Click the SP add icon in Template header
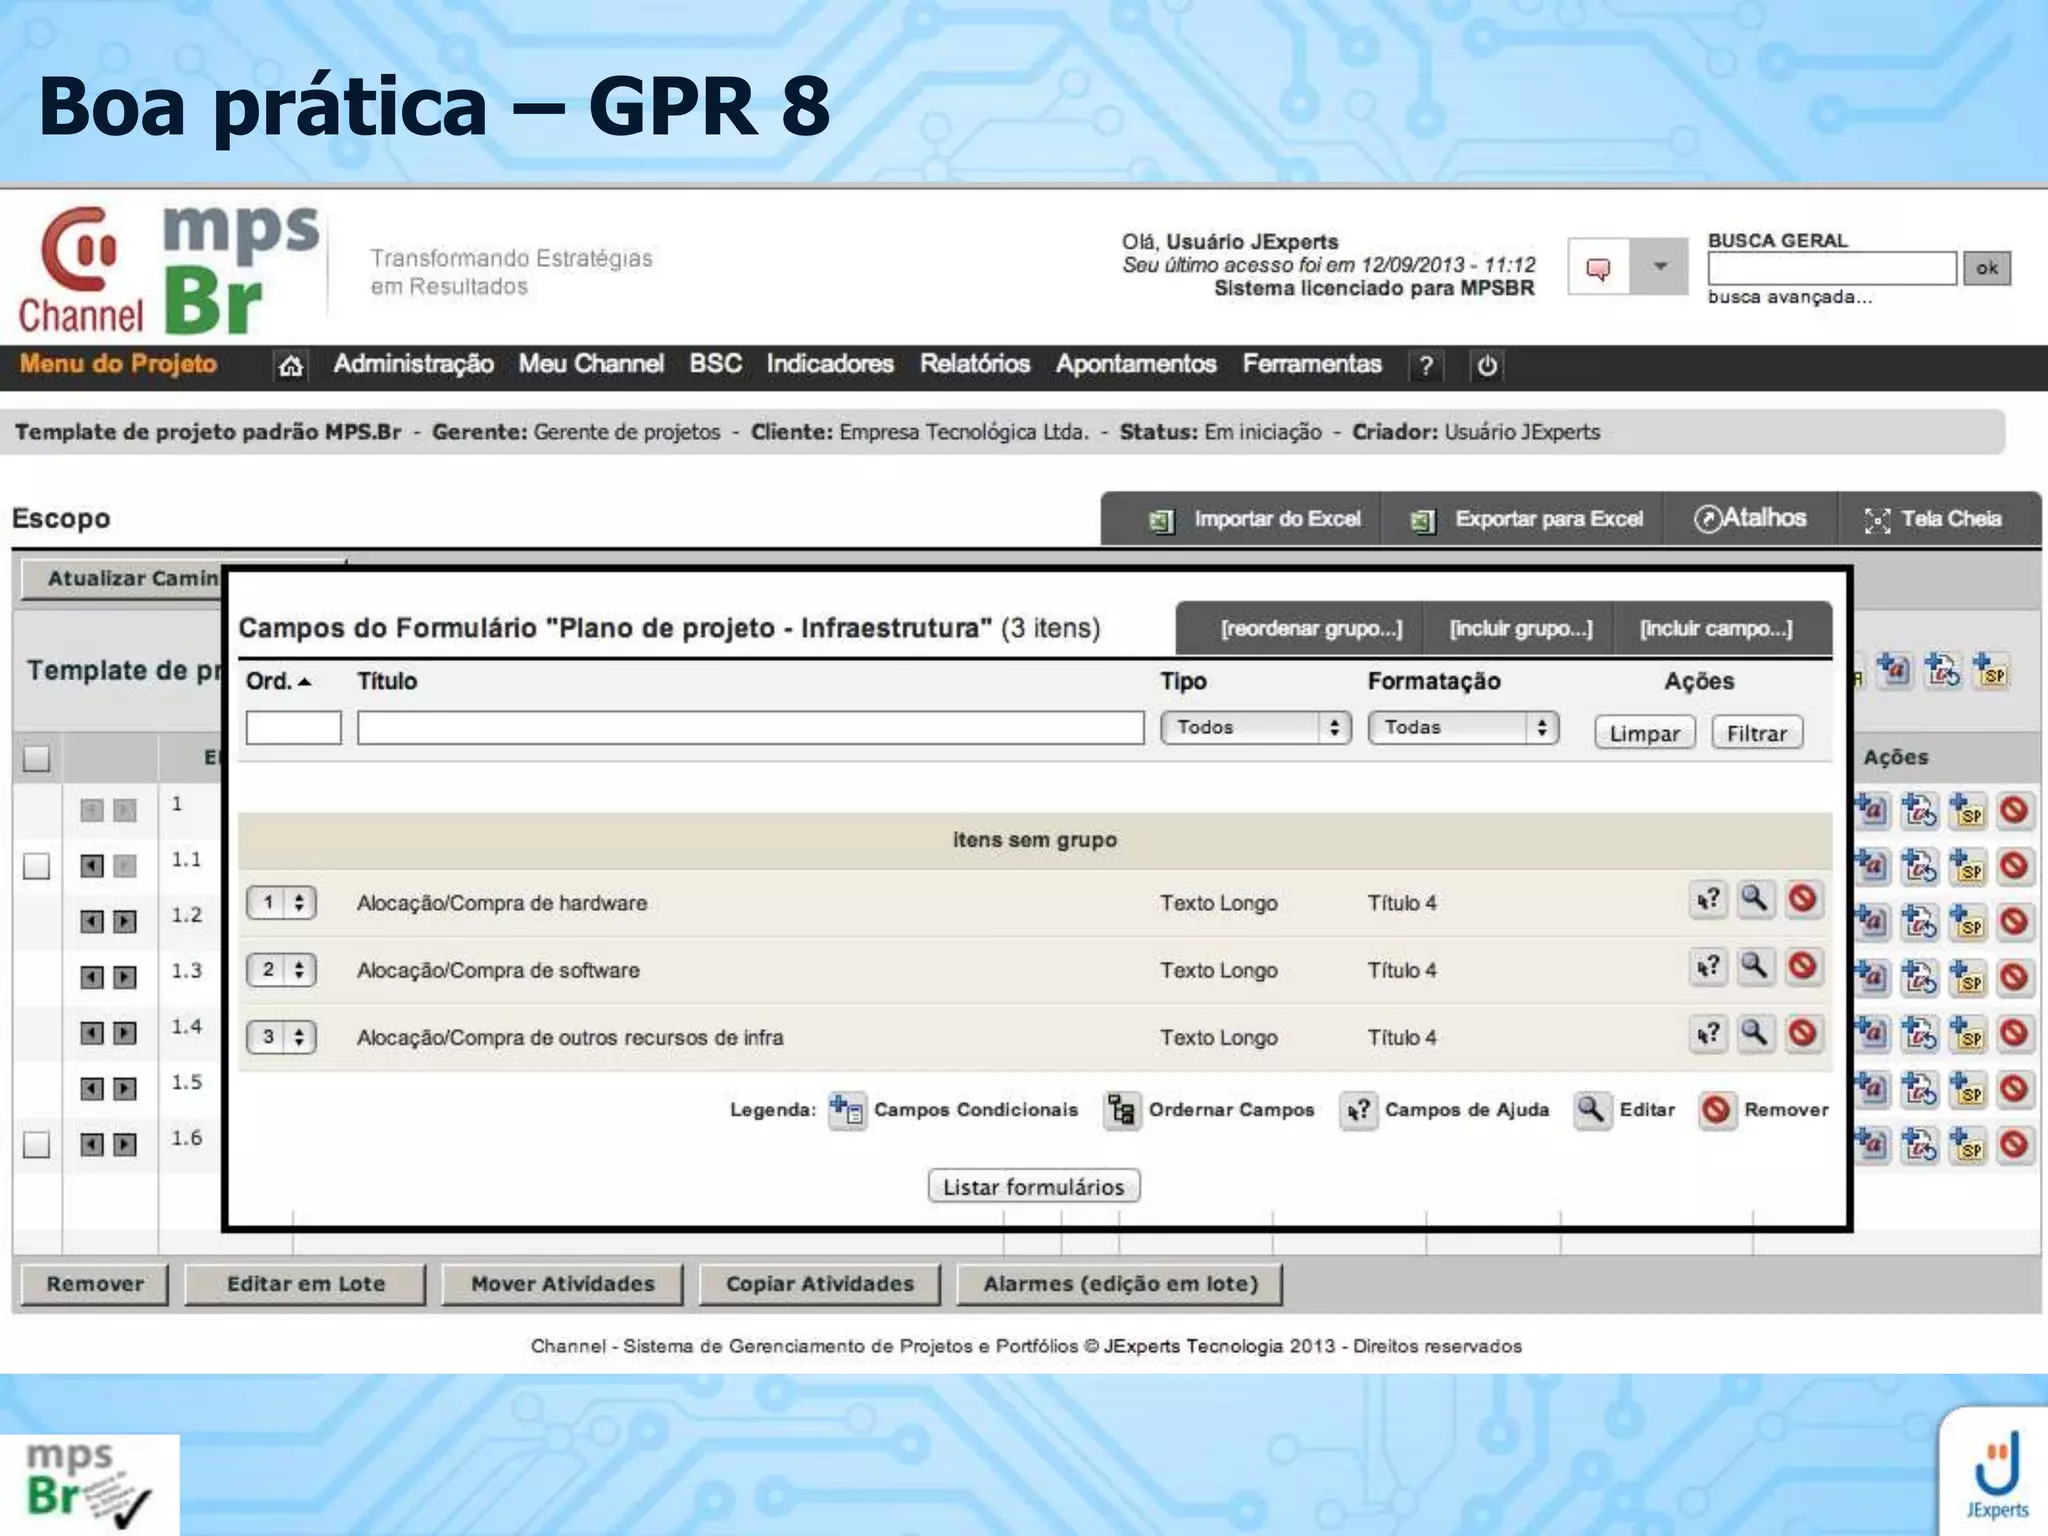 point(1991,670)
